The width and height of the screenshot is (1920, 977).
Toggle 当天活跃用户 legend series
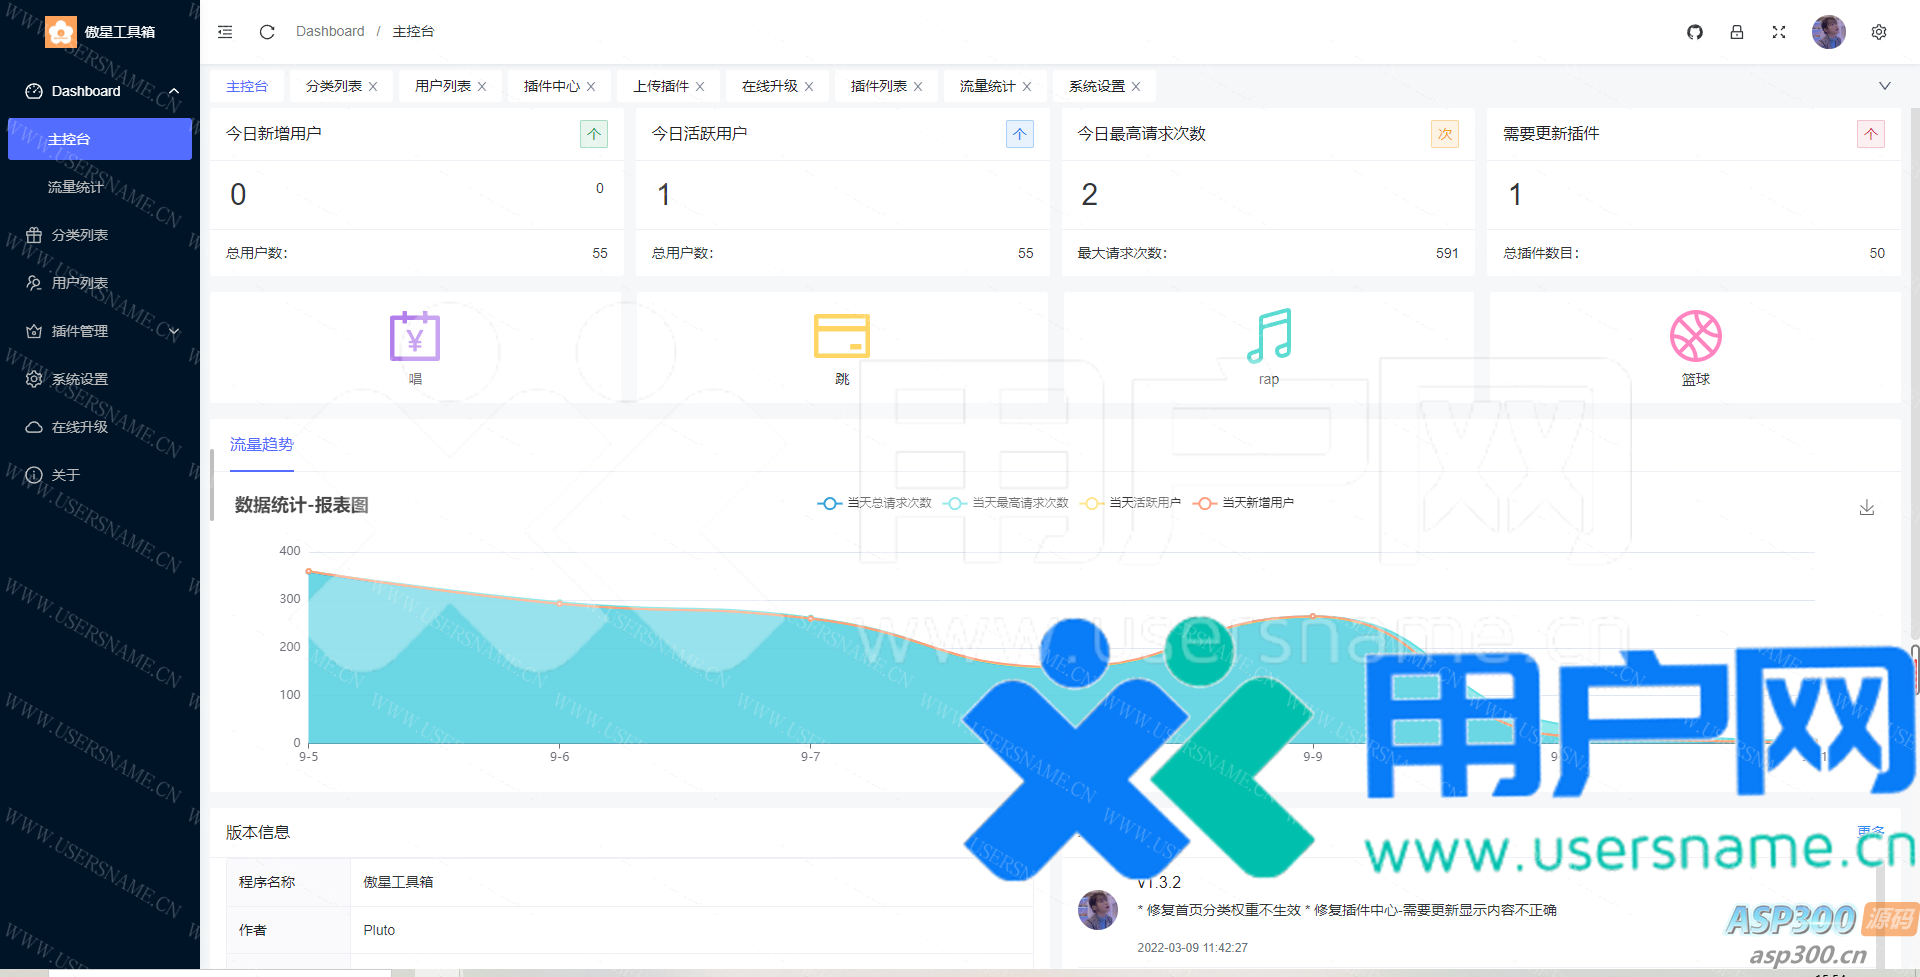click(1131, 503)
